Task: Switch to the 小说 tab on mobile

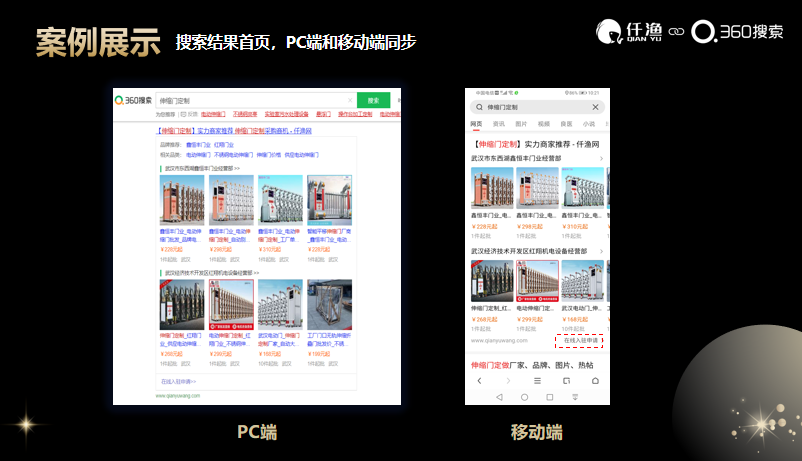Action: (589, 124)
